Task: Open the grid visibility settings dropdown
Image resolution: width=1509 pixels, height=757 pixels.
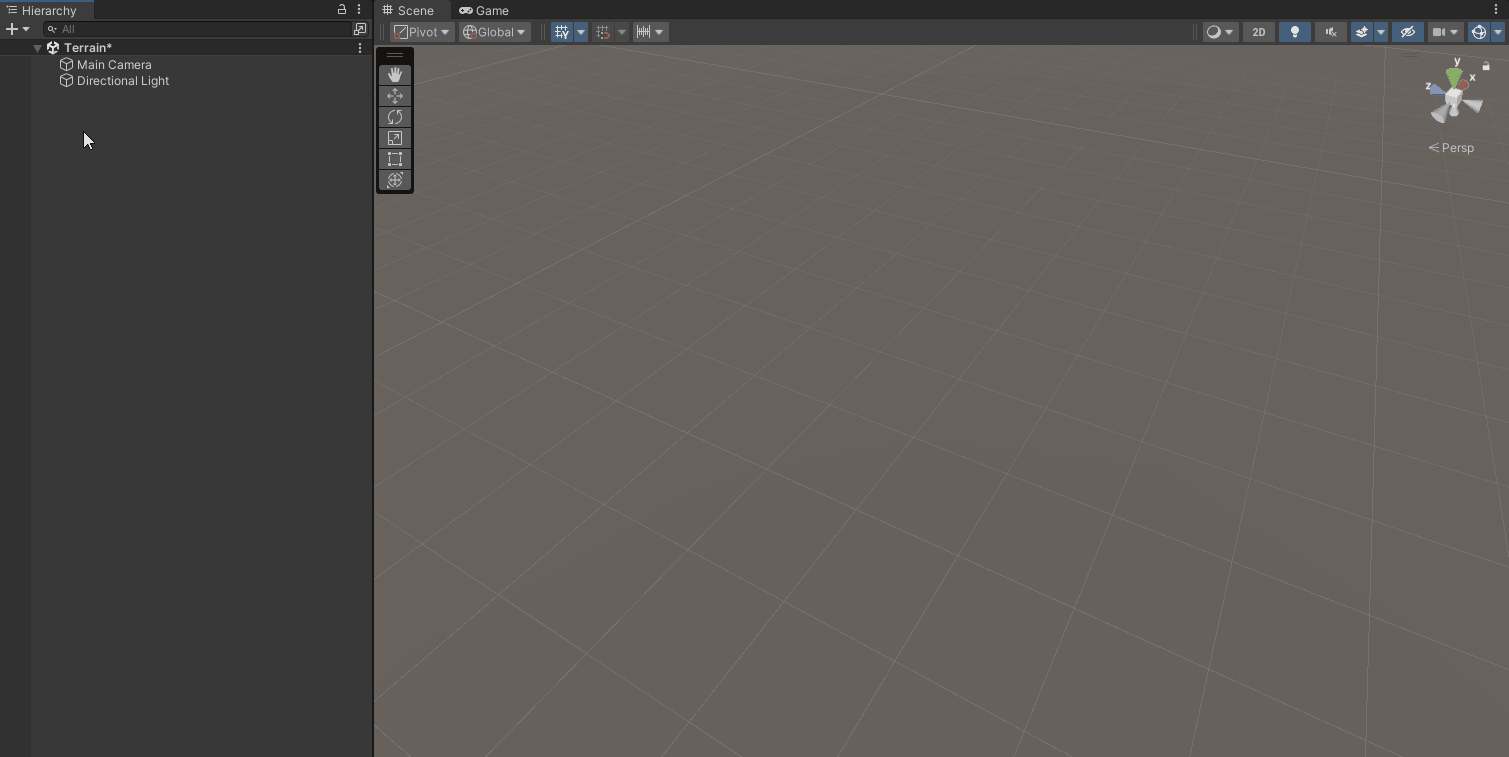Action: coord(580,32)
